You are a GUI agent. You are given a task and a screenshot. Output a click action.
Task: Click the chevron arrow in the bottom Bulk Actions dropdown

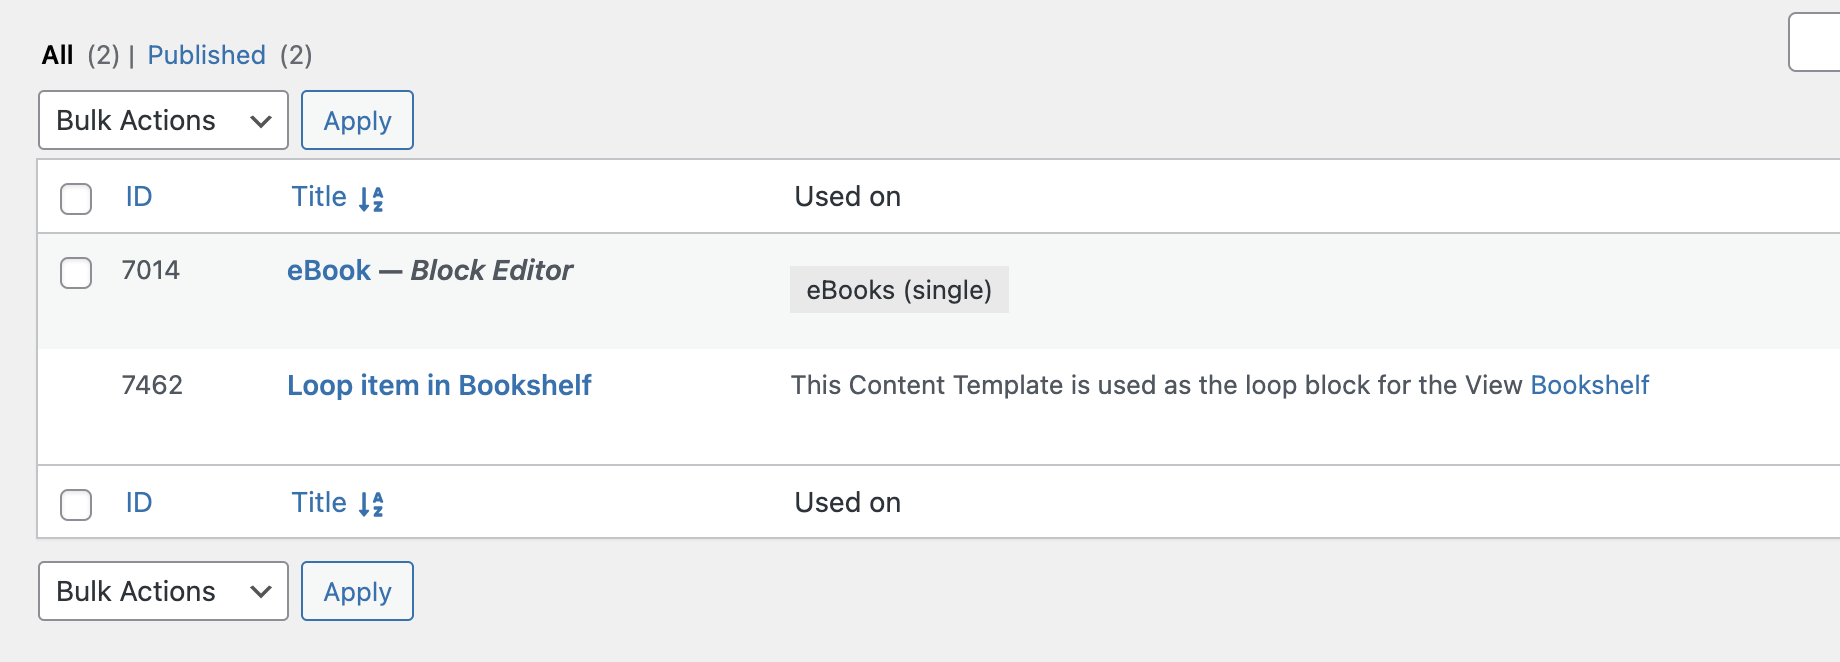[x=261, y=592]
